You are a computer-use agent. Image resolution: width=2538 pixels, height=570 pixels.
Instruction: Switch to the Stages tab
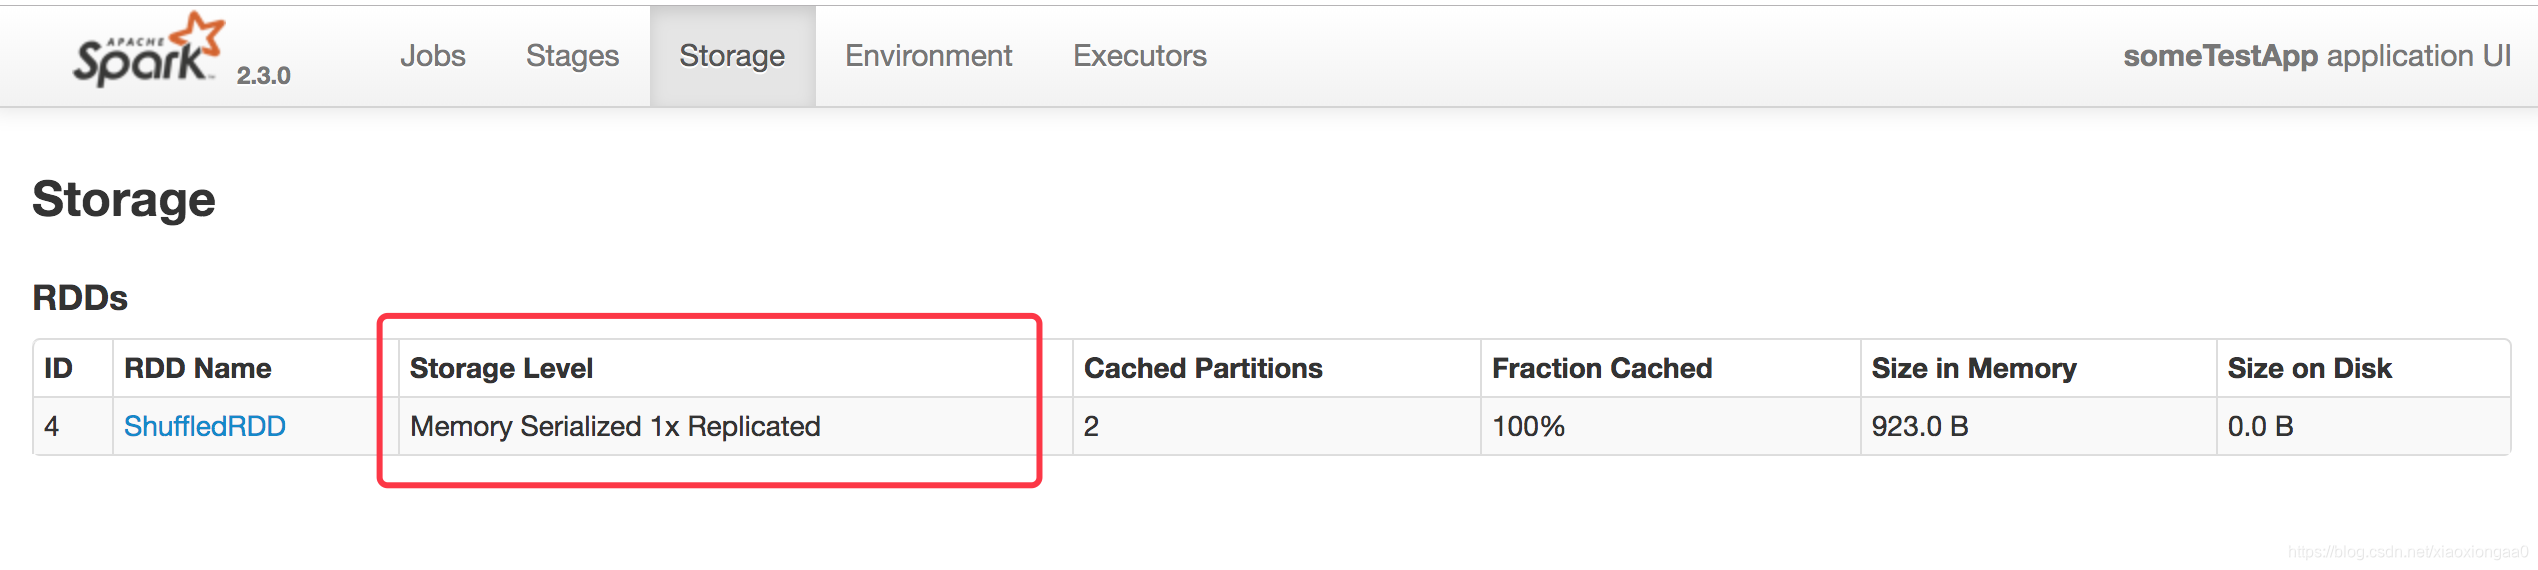[572, 56]
